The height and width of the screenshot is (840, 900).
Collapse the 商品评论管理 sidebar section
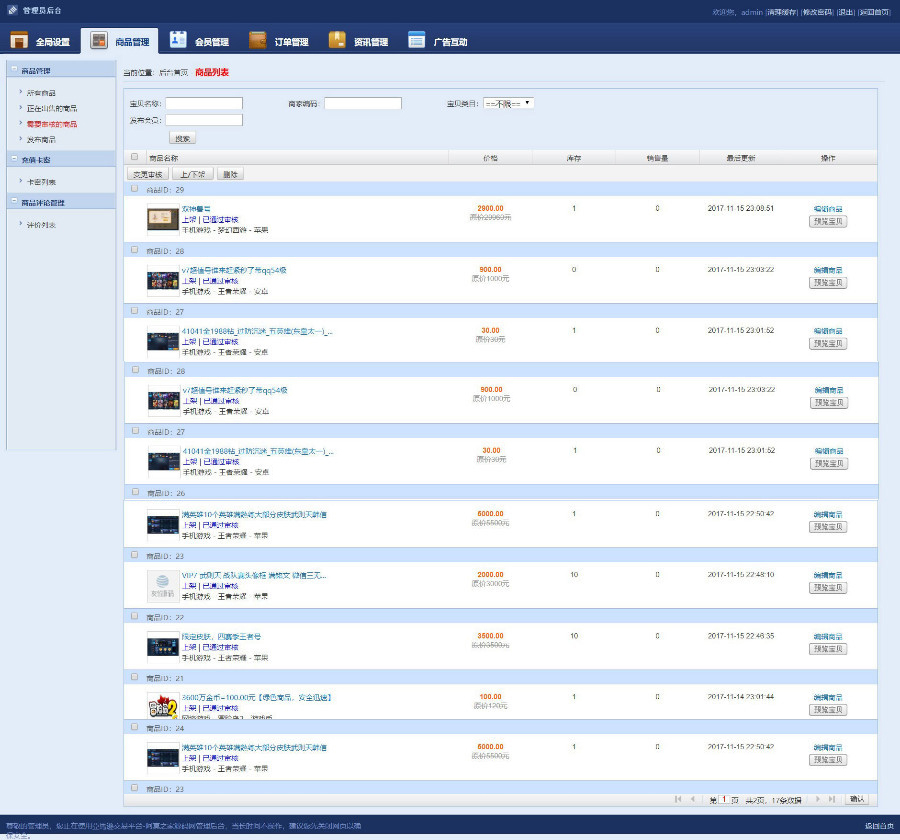[14, 202]
